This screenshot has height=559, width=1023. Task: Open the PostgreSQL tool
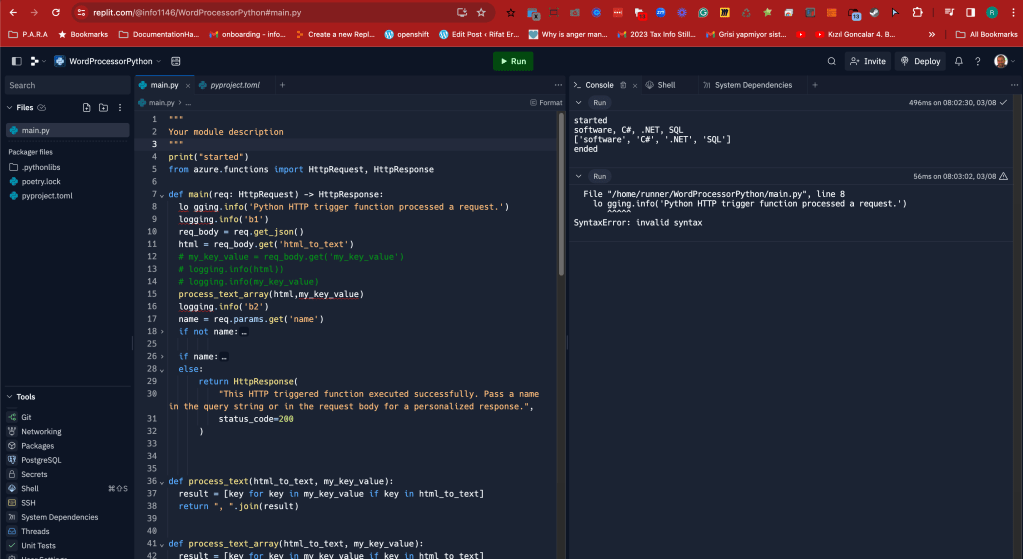coord(67,461)
